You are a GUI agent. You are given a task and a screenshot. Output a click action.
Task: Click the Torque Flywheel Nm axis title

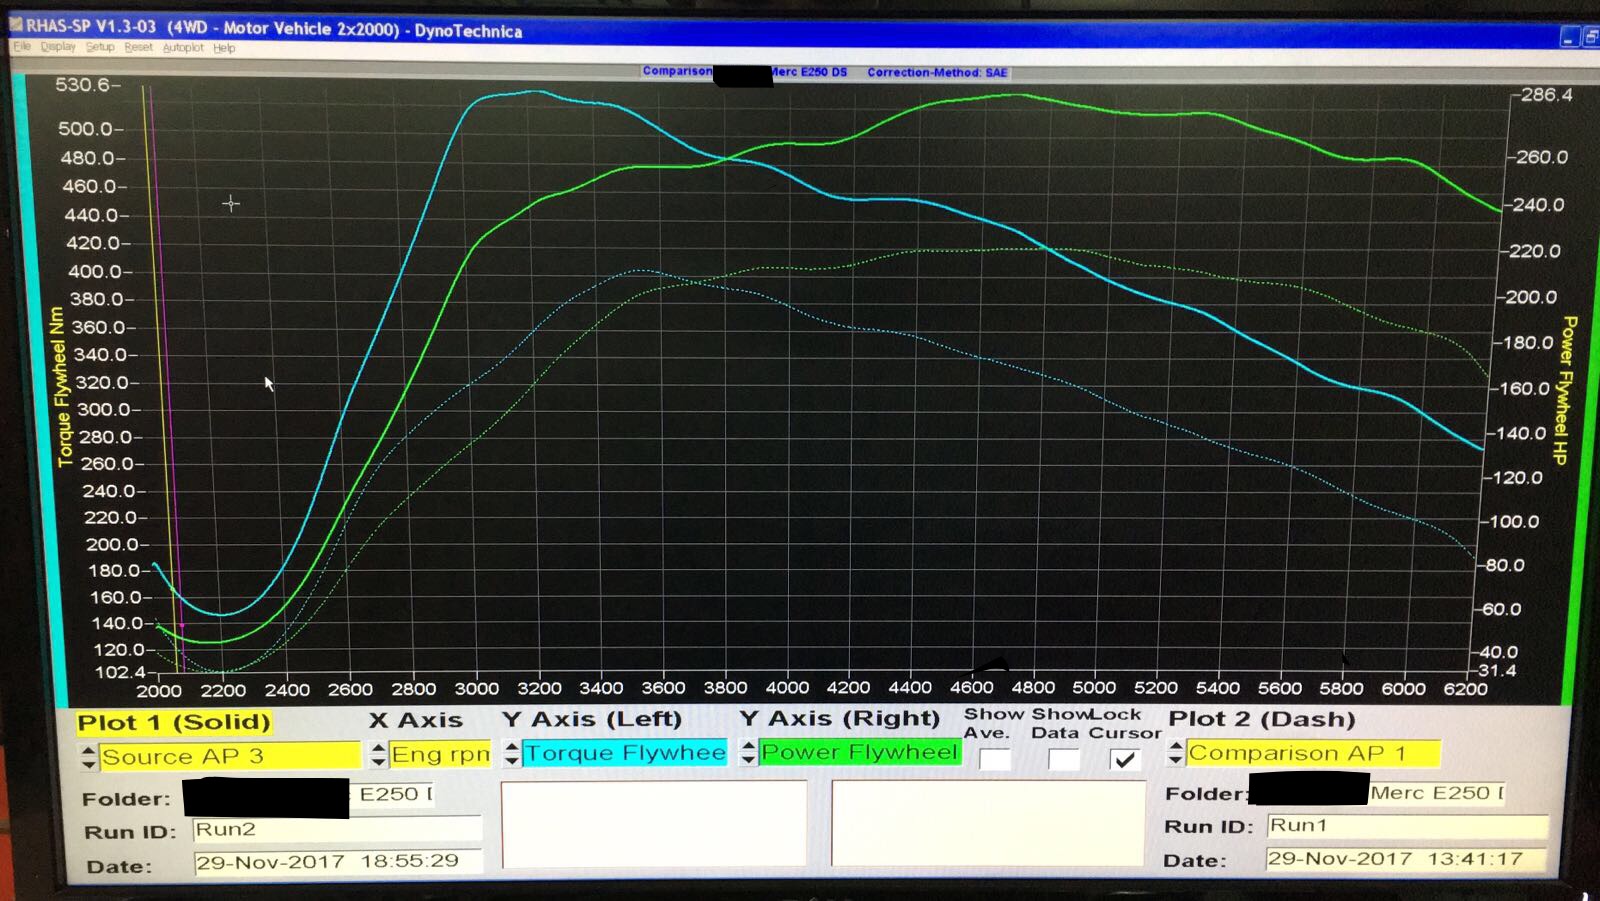[x=62, y=386]
